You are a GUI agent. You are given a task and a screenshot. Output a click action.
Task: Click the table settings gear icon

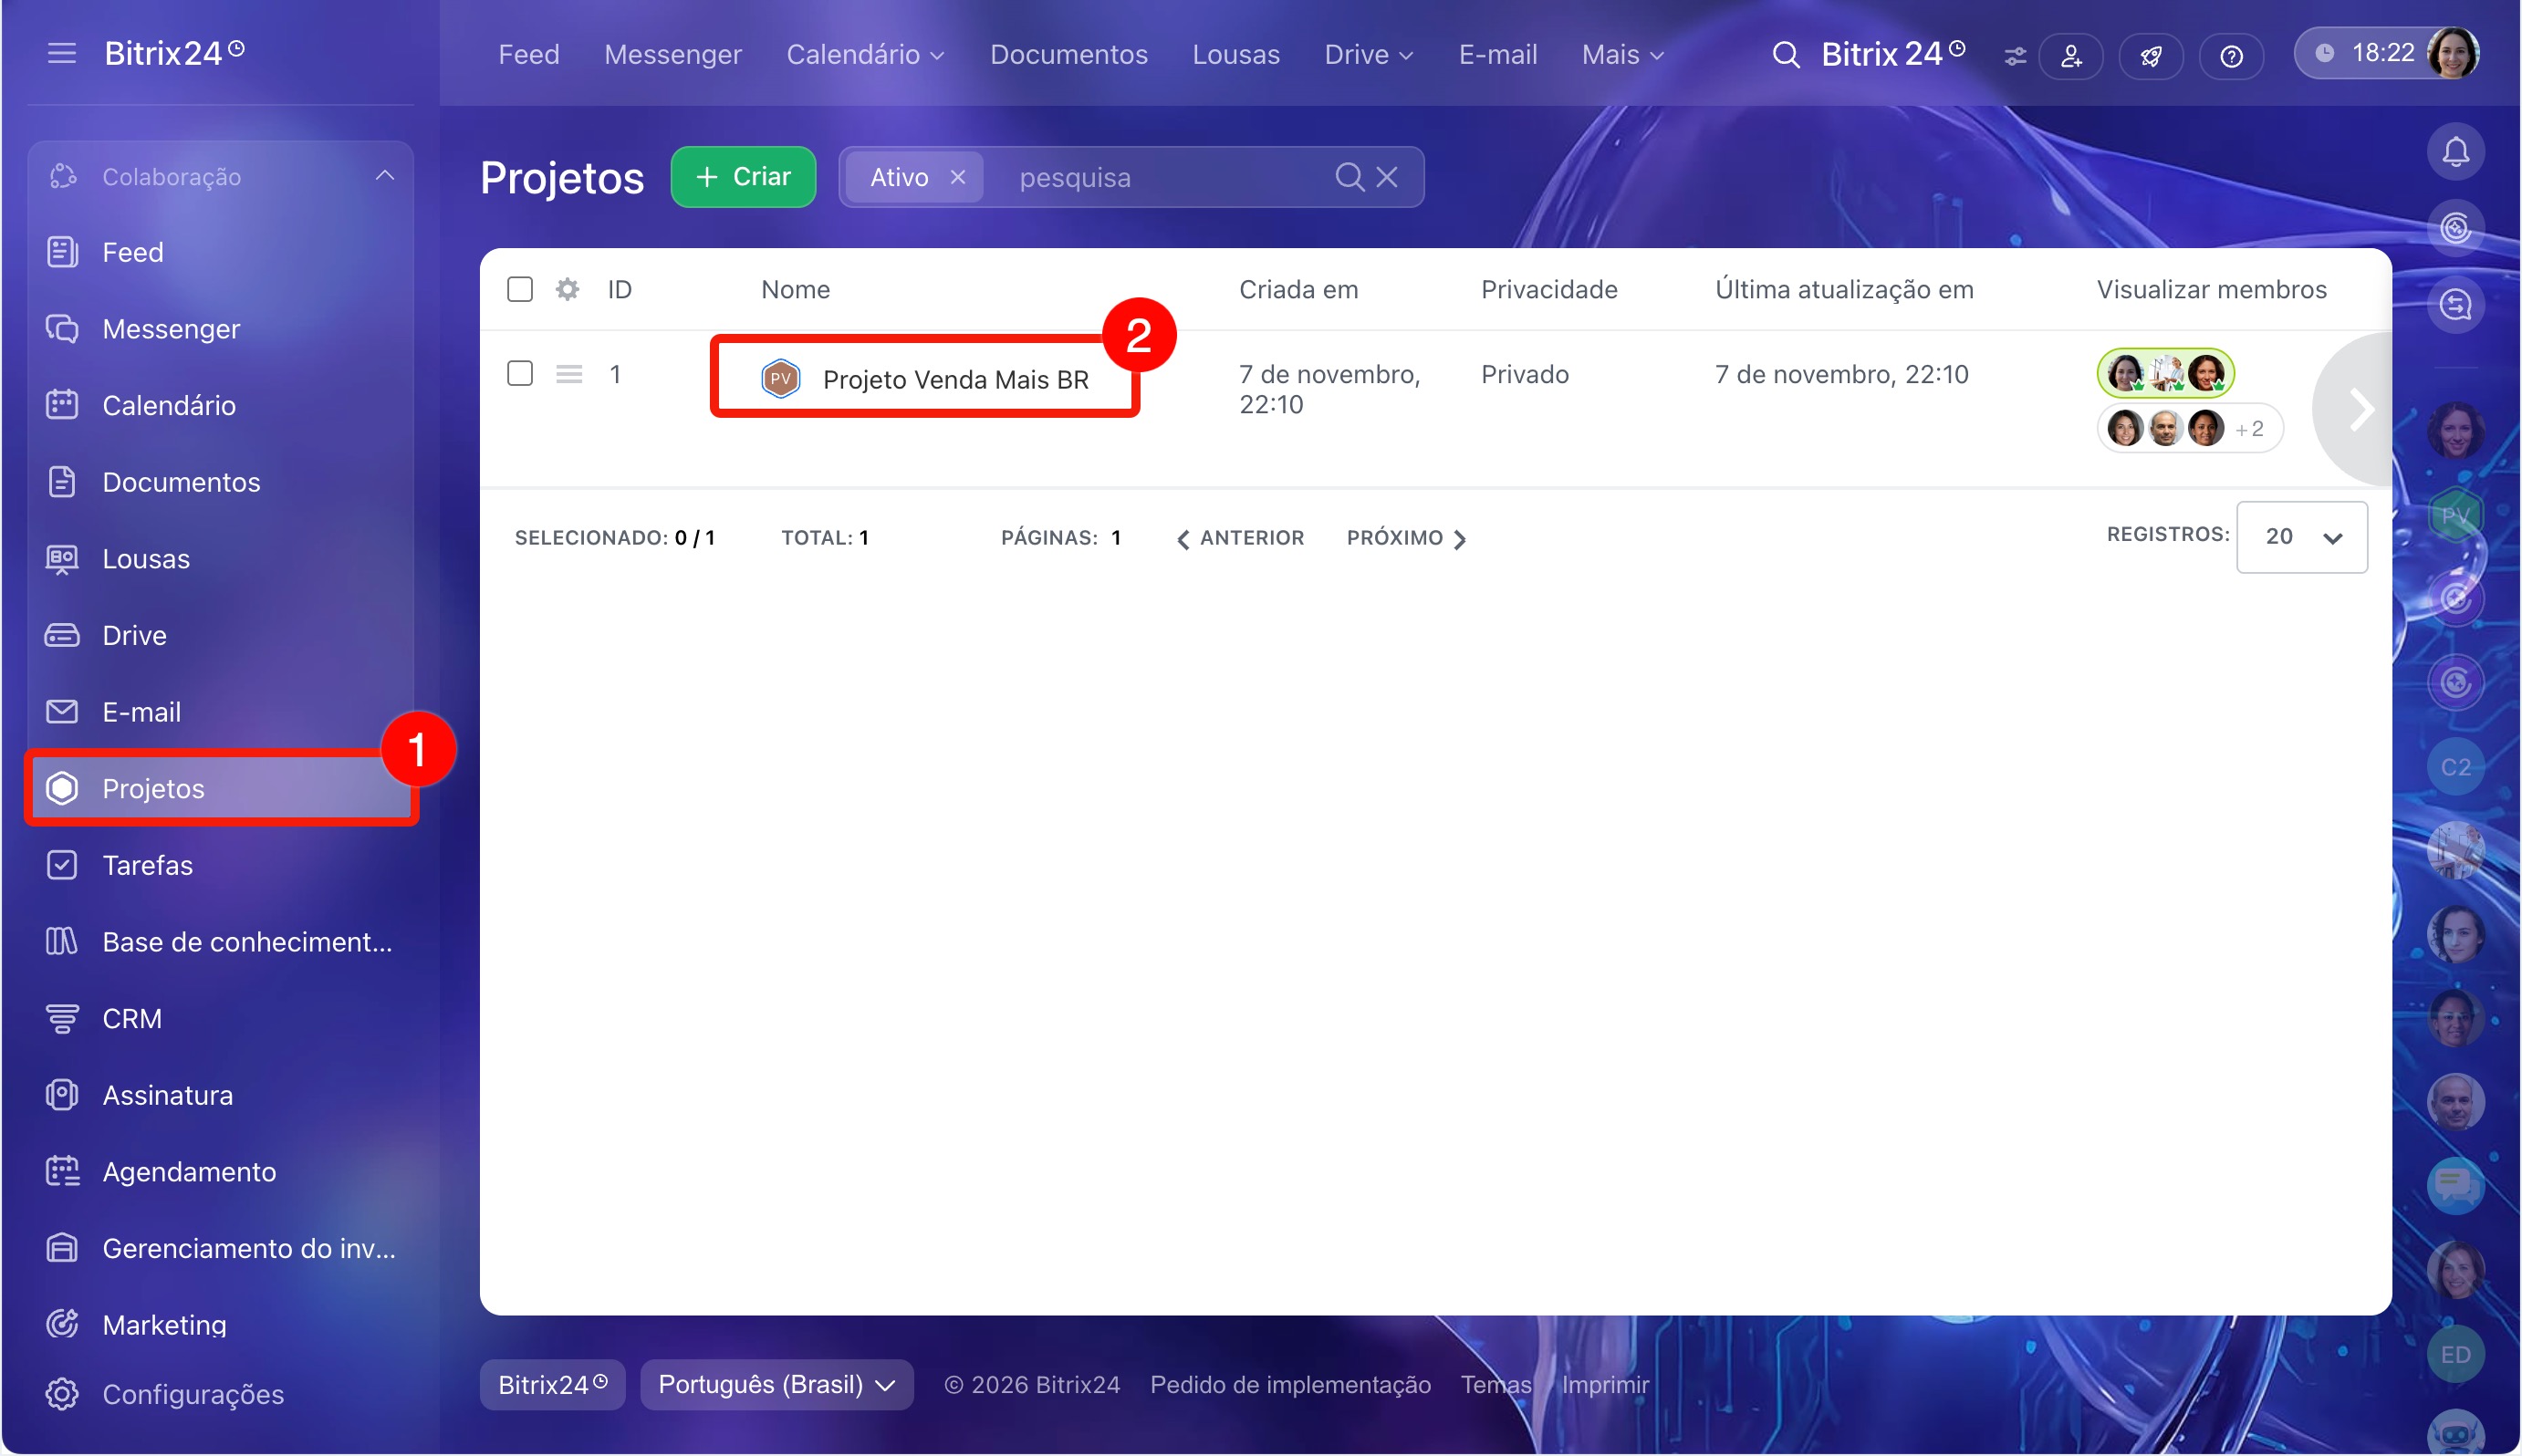pyautogui.click(x=567, y=289)
